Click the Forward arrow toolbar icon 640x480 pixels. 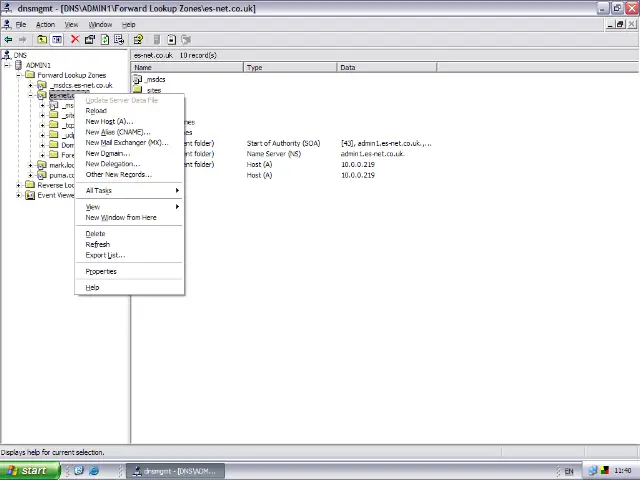click(x=22, y=40)
